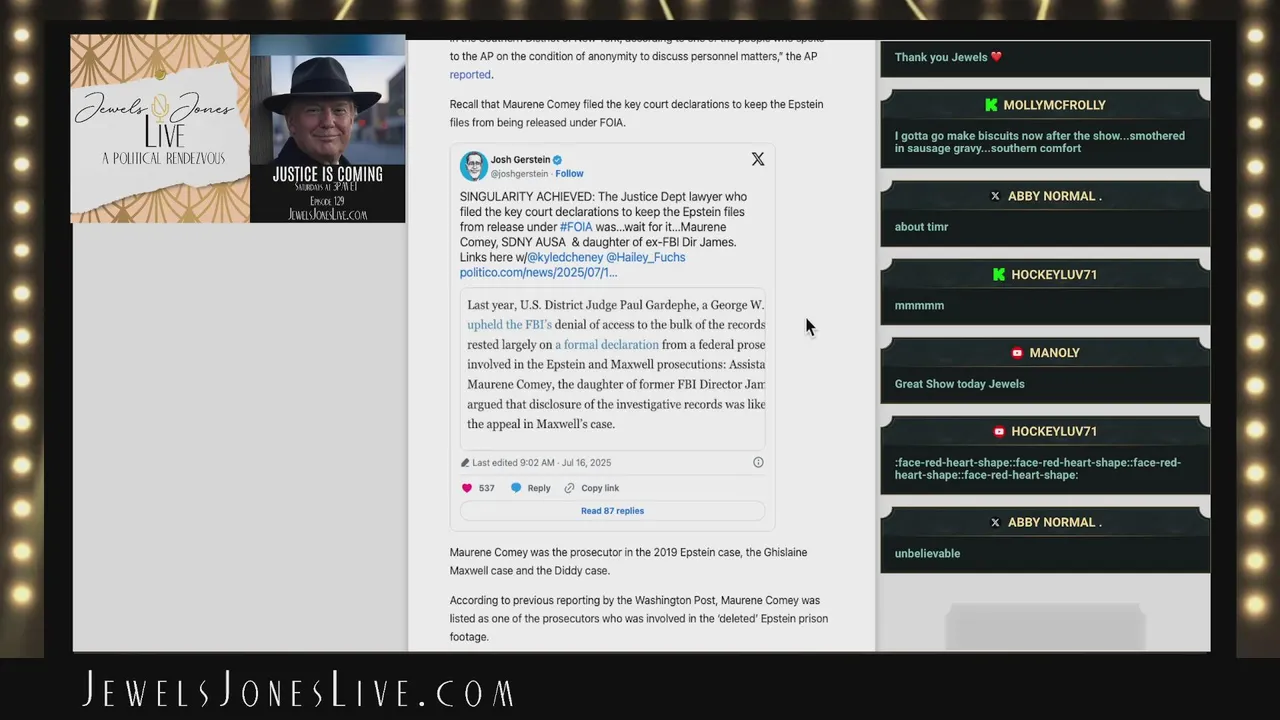Screen dimensions: 1280x720
Task: Click the X icon beside ABBY NORMAL 'unbelievable'
Action: pyautogui.click(x=995, y=523)
